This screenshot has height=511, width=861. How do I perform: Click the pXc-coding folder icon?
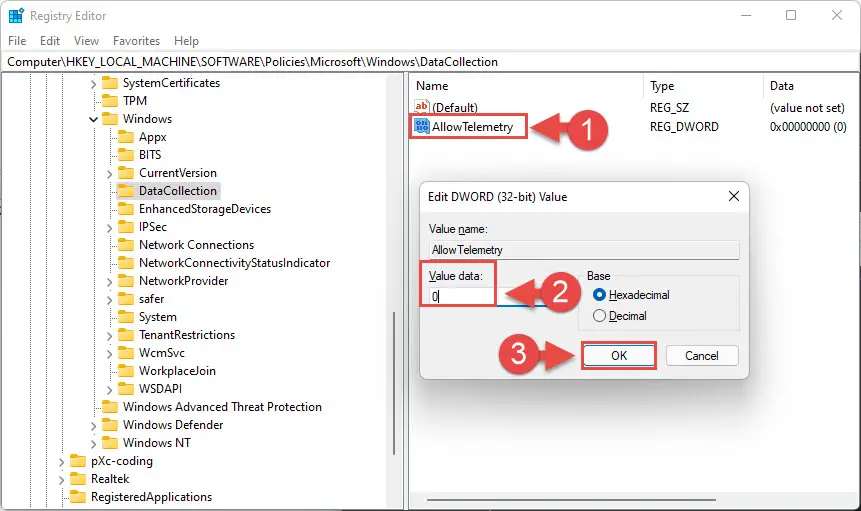click(78, 461)
